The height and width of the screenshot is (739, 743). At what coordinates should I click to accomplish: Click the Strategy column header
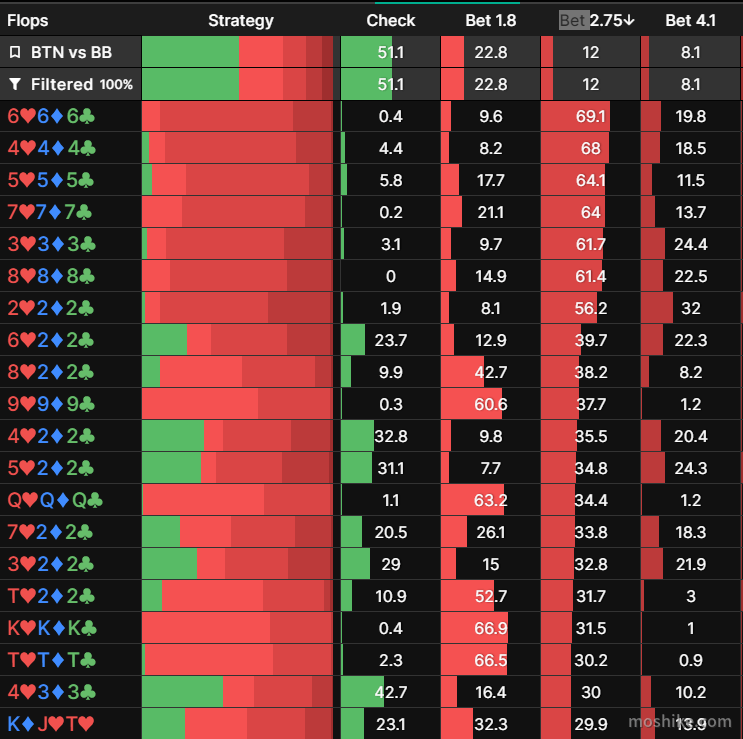(241, 20)
